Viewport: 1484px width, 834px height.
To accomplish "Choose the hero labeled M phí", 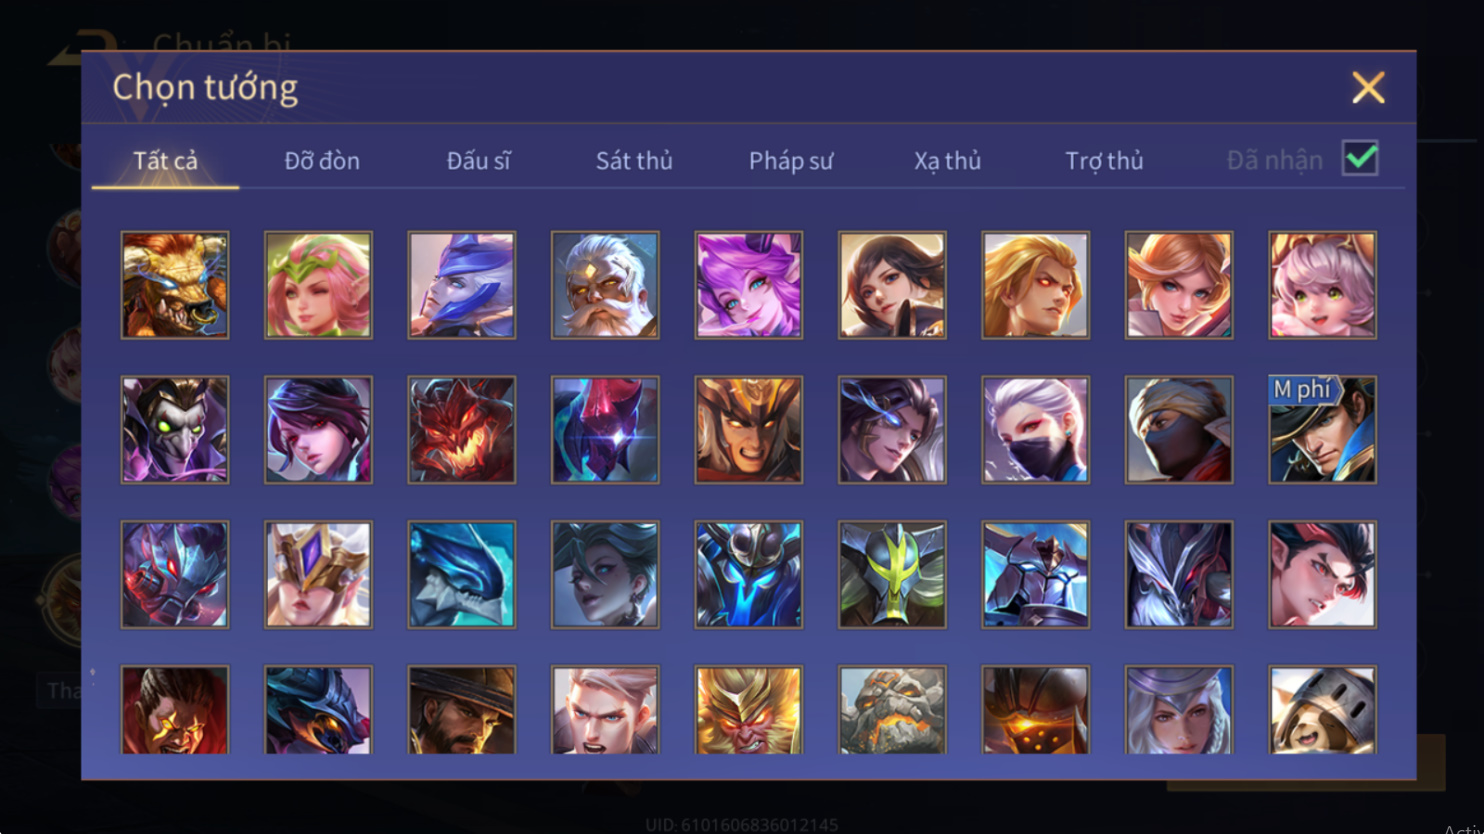I will [1323, 430].
